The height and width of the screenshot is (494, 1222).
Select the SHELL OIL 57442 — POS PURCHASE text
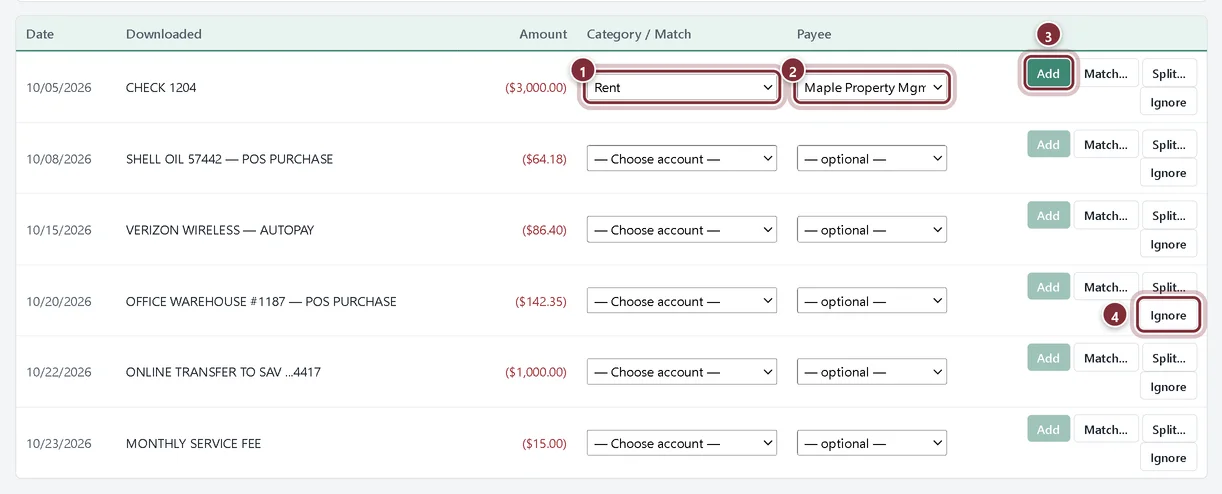[230, 159]
